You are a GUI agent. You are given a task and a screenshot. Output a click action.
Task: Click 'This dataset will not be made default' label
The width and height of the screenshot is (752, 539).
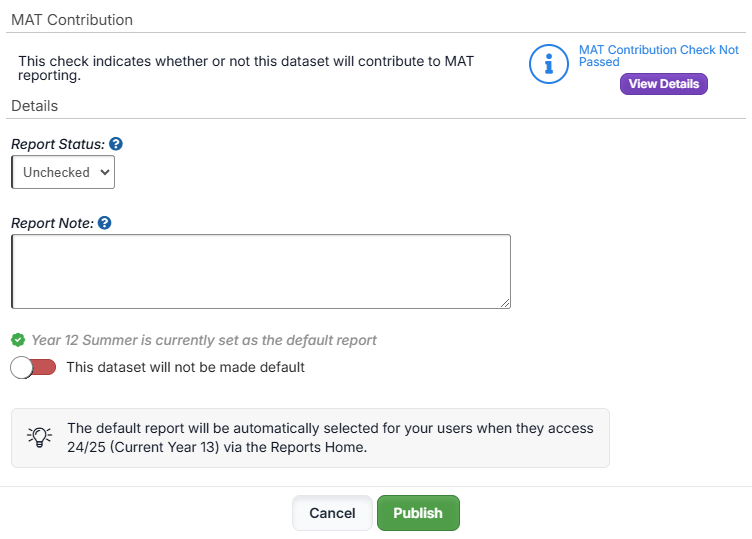[185, 367]
